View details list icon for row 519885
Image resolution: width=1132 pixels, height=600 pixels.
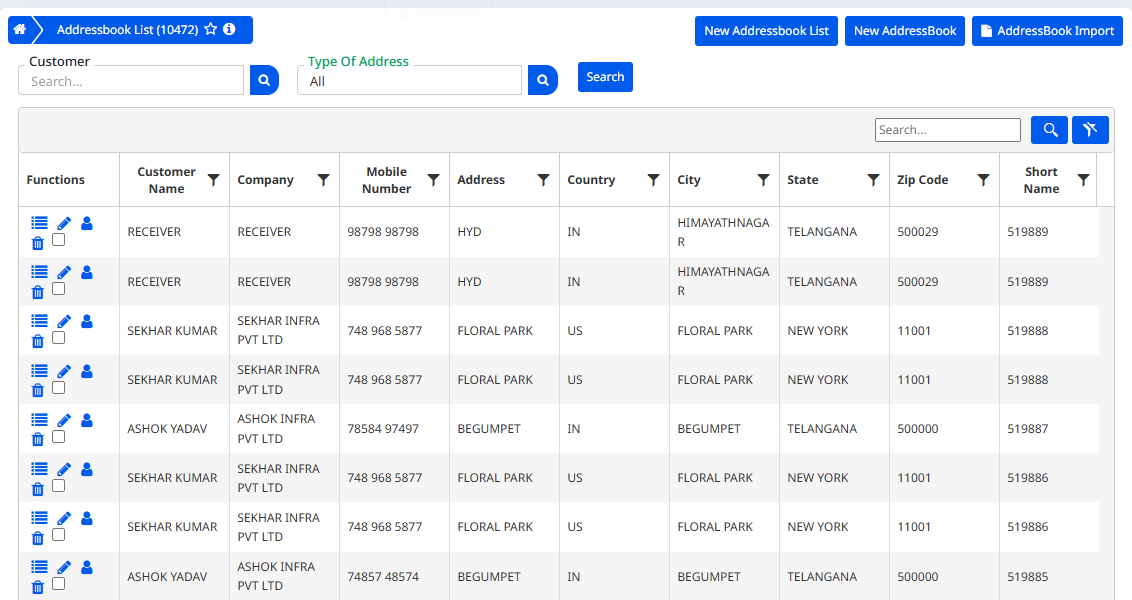(x=39, y=567)
